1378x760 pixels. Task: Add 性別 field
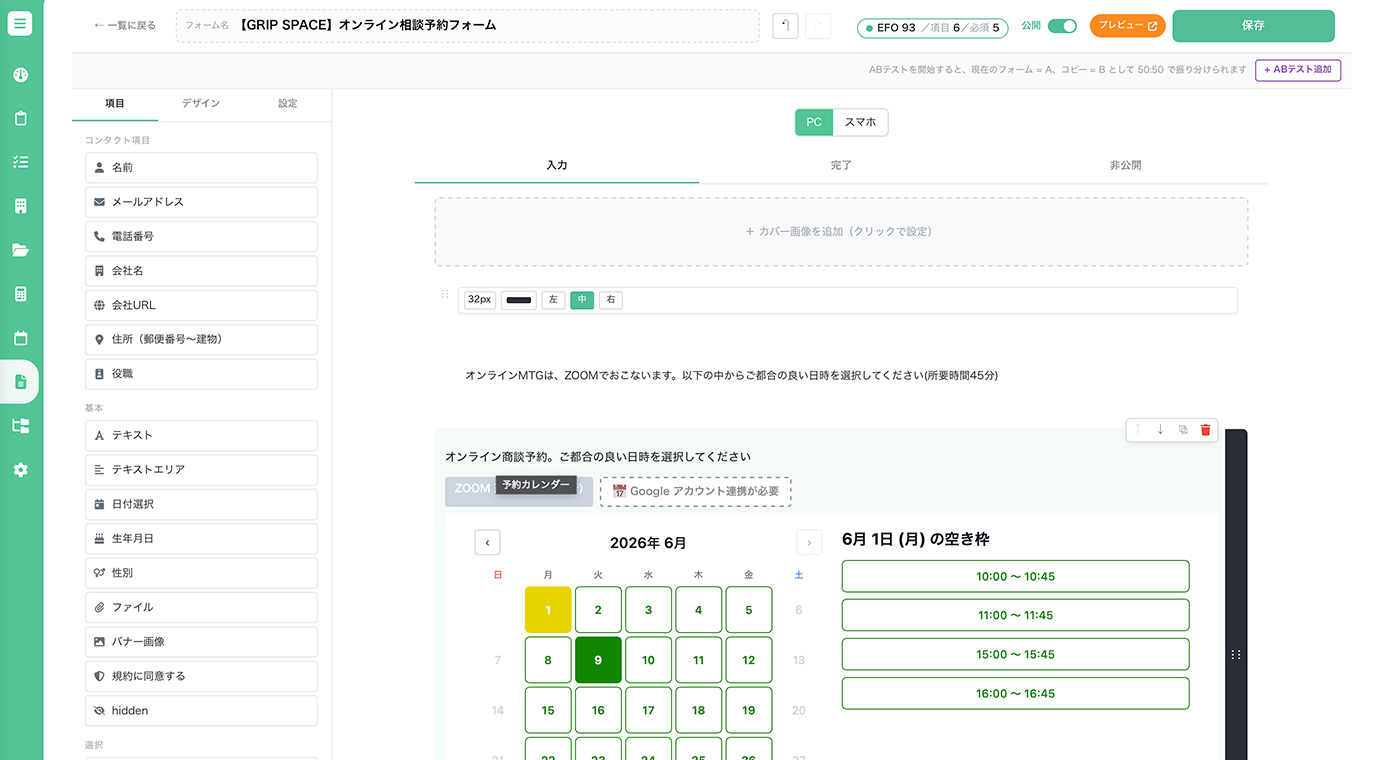point(201,573)
